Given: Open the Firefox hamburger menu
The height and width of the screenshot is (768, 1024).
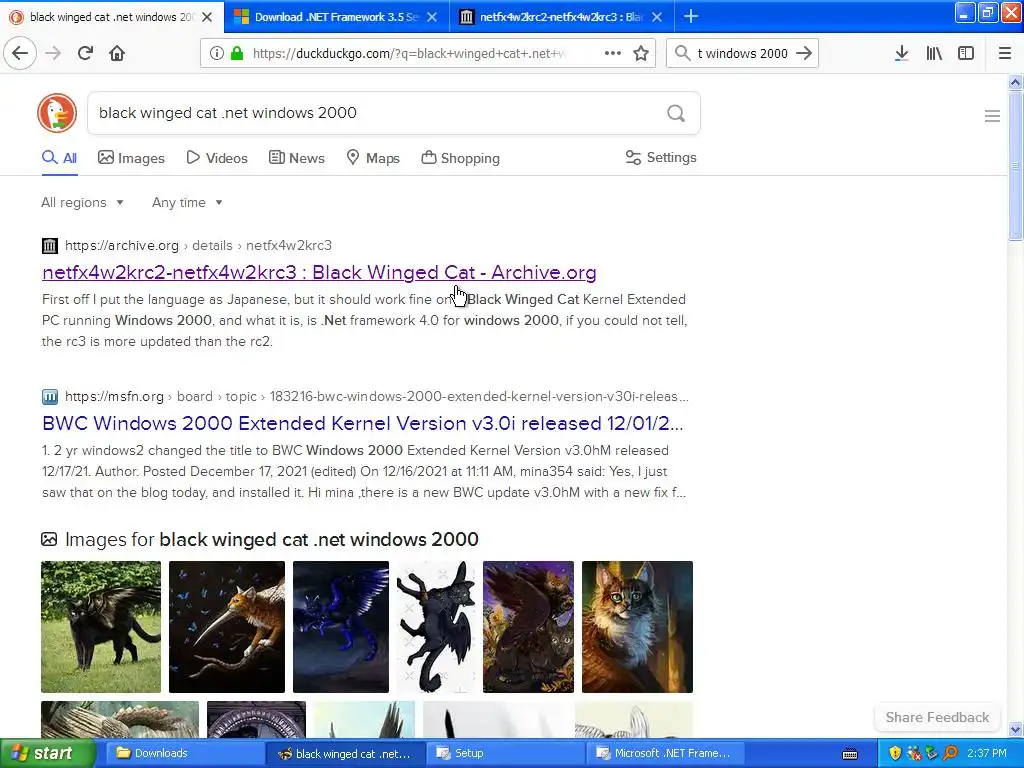Looking at the screenshot, I should 1005,54.
